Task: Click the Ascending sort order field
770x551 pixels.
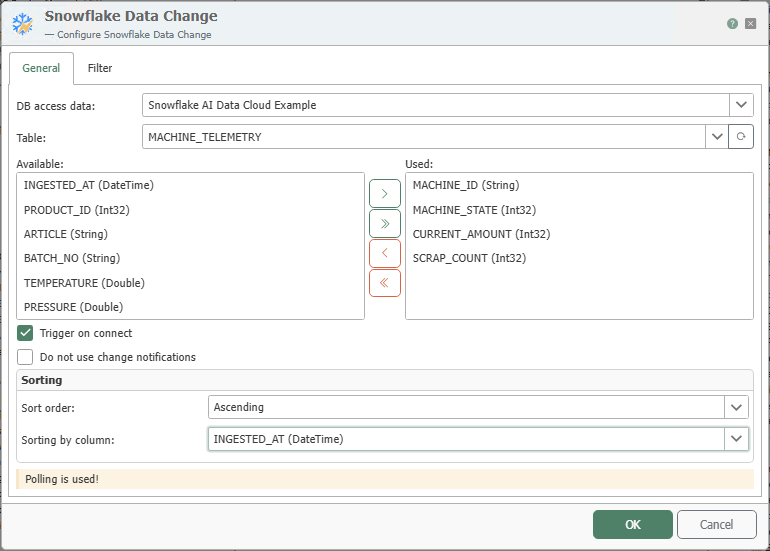Action: [466, 407]
